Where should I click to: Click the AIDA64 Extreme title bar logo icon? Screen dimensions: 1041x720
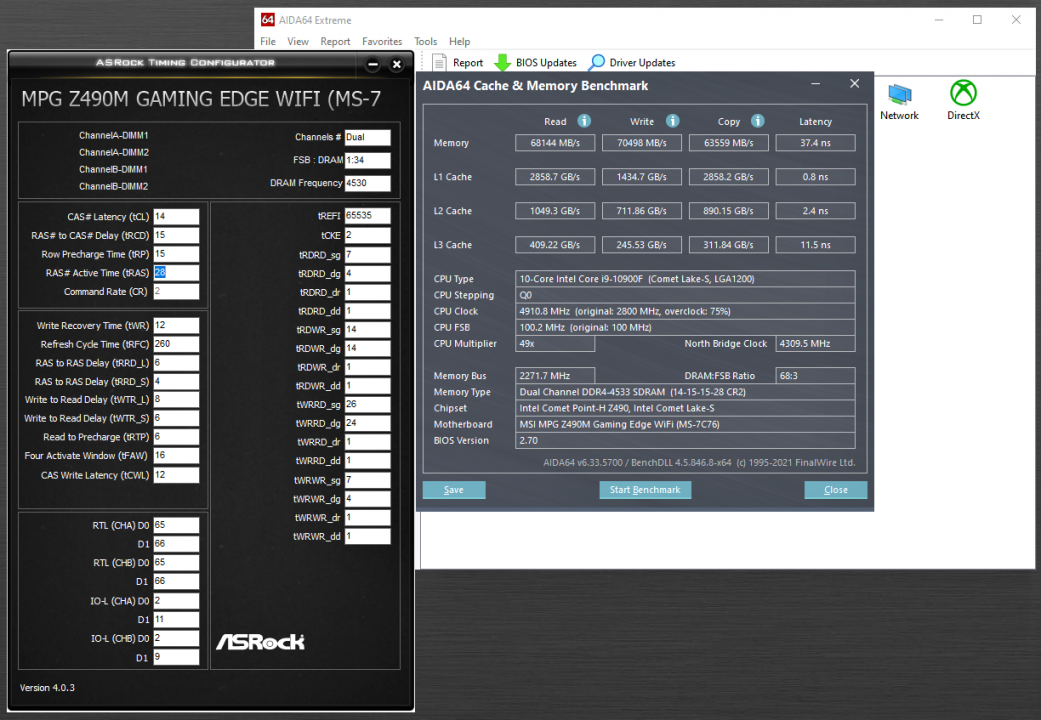click(268, 20)
